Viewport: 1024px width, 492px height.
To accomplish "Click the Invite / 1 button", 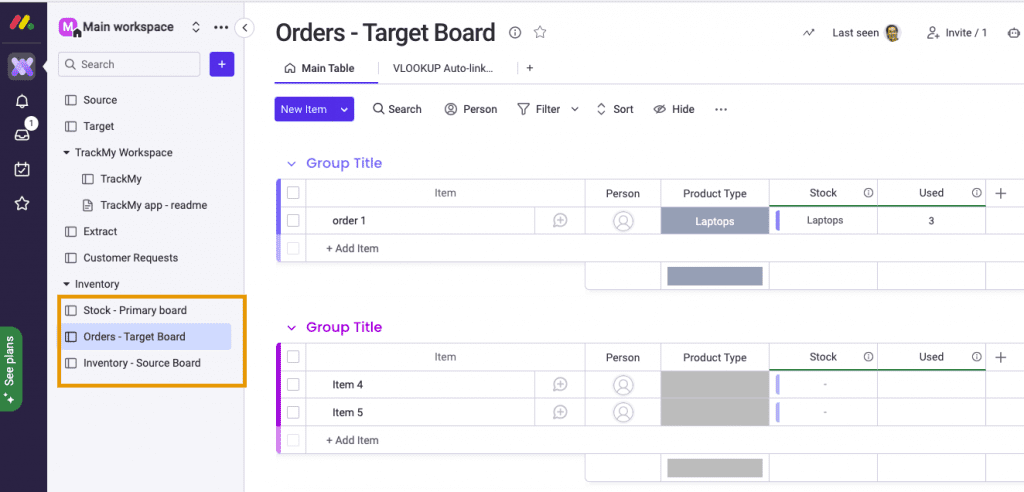I will 957,33.
